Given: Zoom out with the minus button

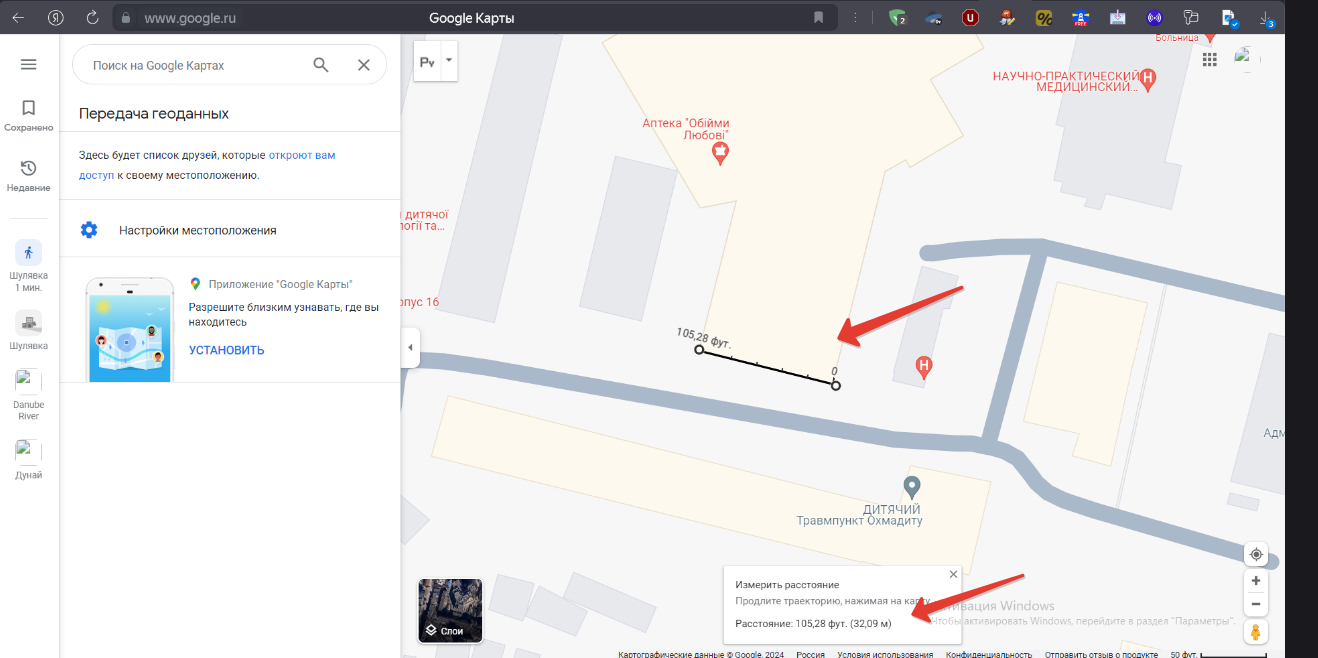Looking at the screenshot, I should [1256, 604].
